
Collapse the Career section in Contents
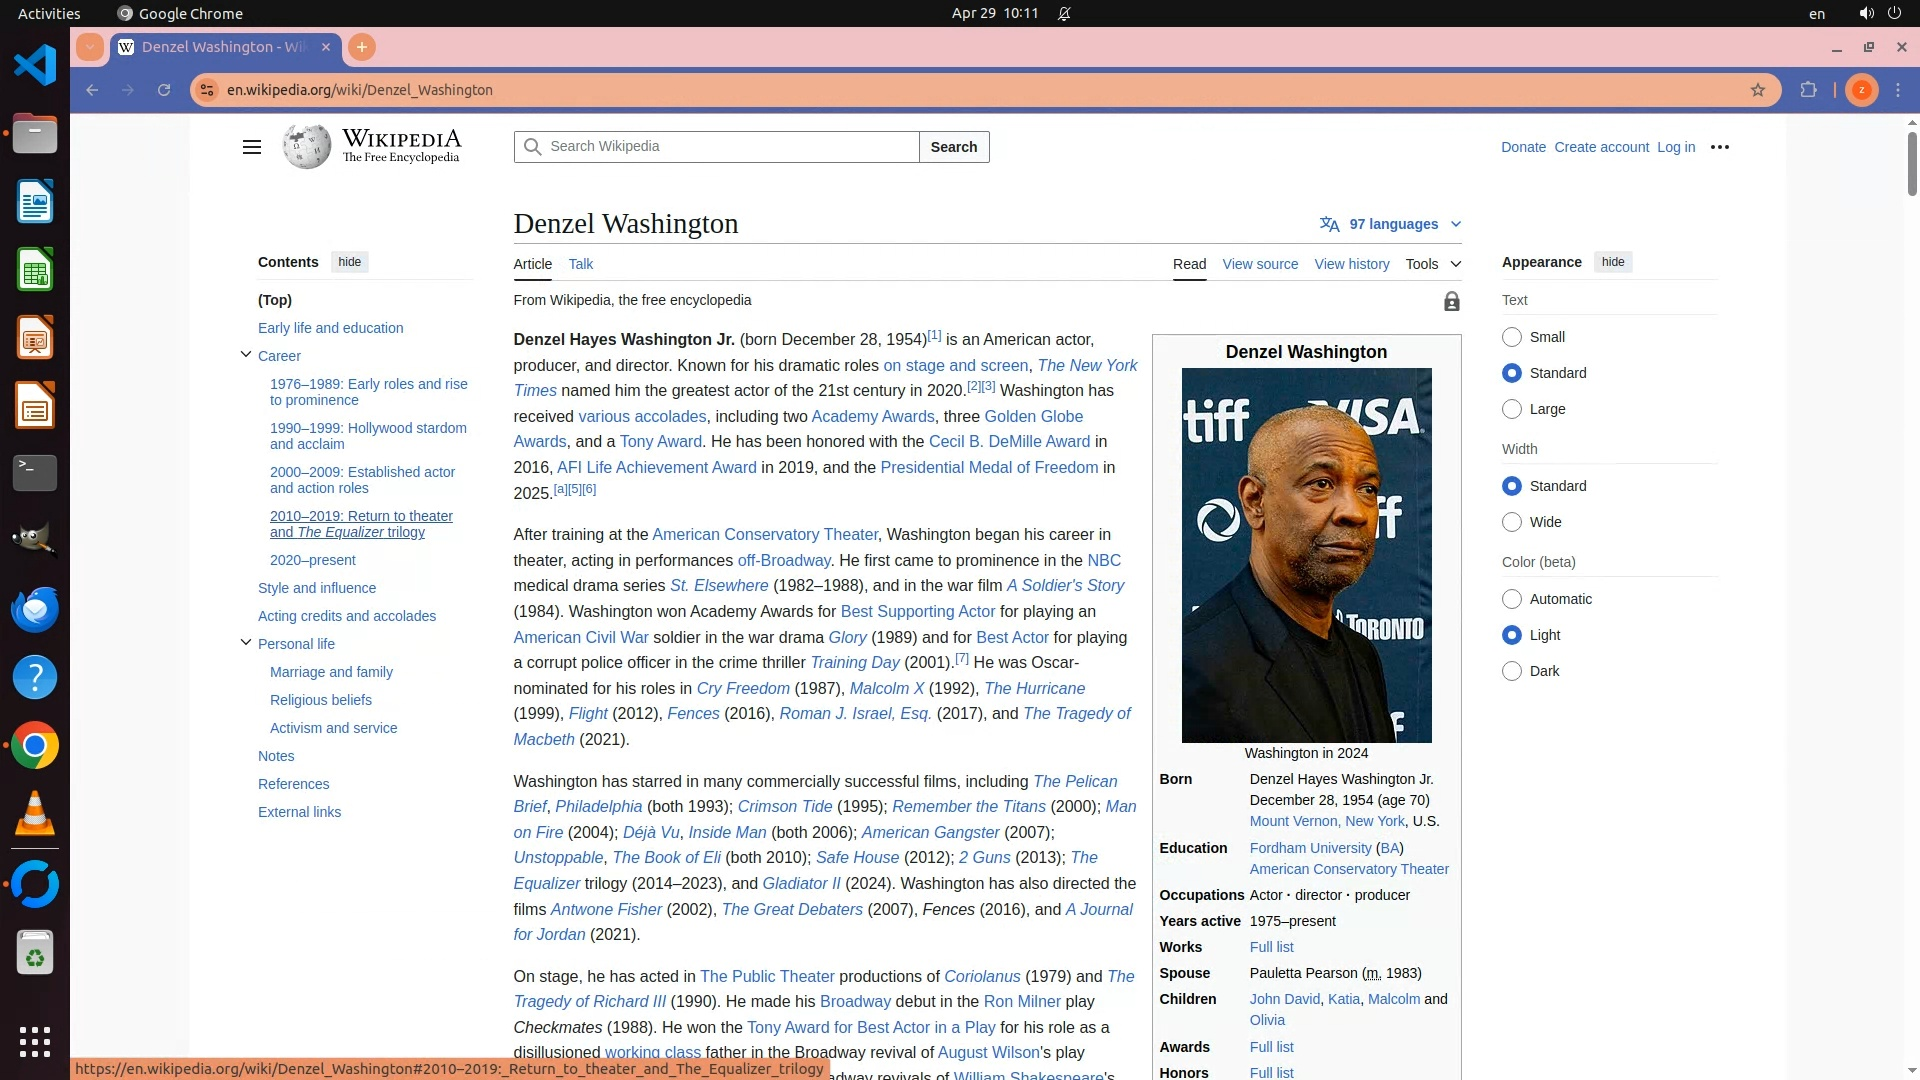tap(246, 355)
